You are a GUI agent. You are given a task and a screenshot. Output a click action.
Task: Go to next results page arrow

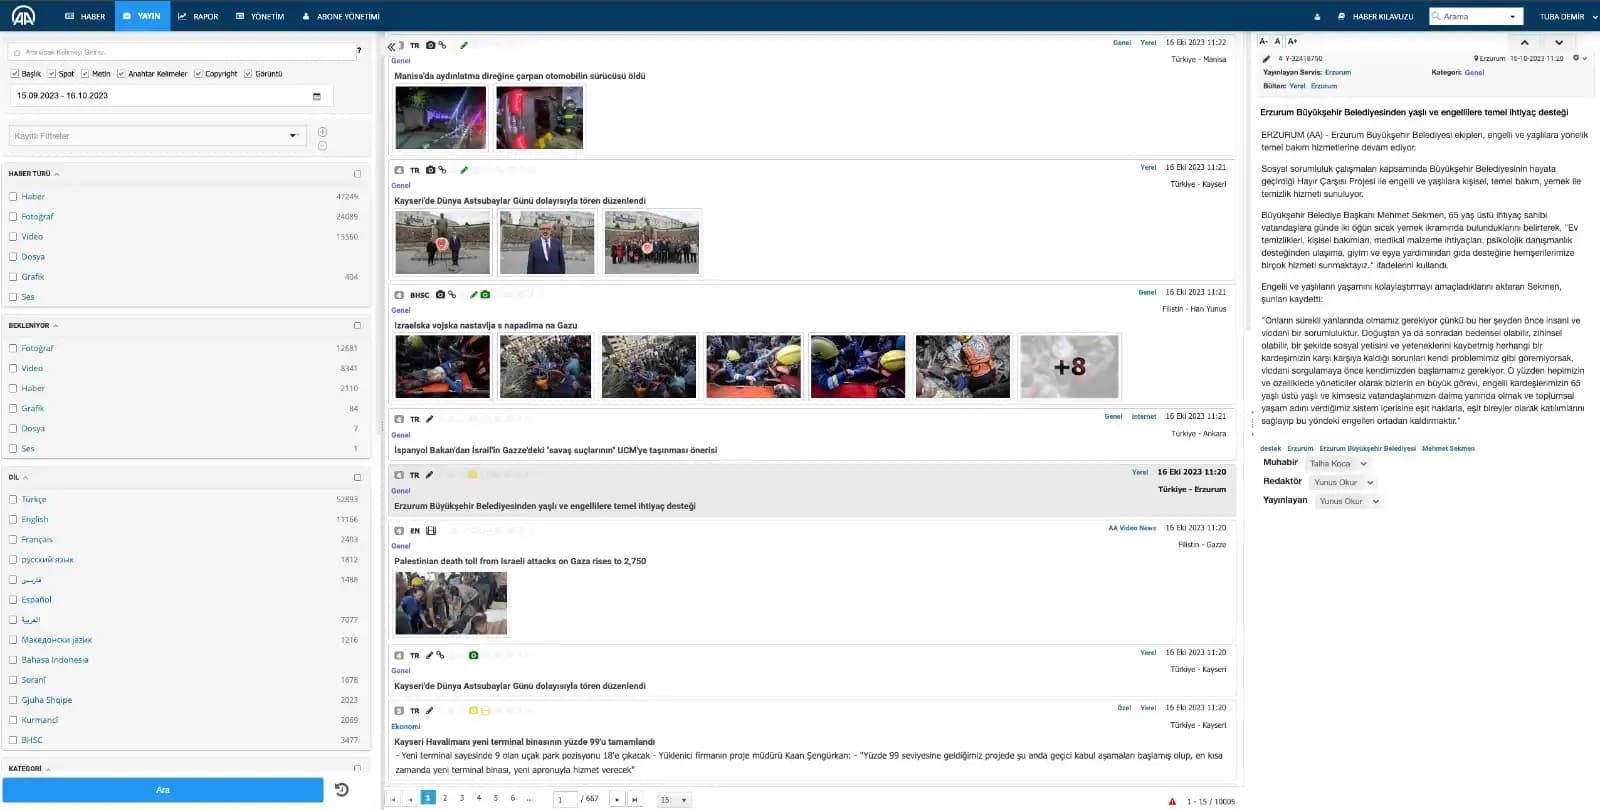[x=616, y=799]
